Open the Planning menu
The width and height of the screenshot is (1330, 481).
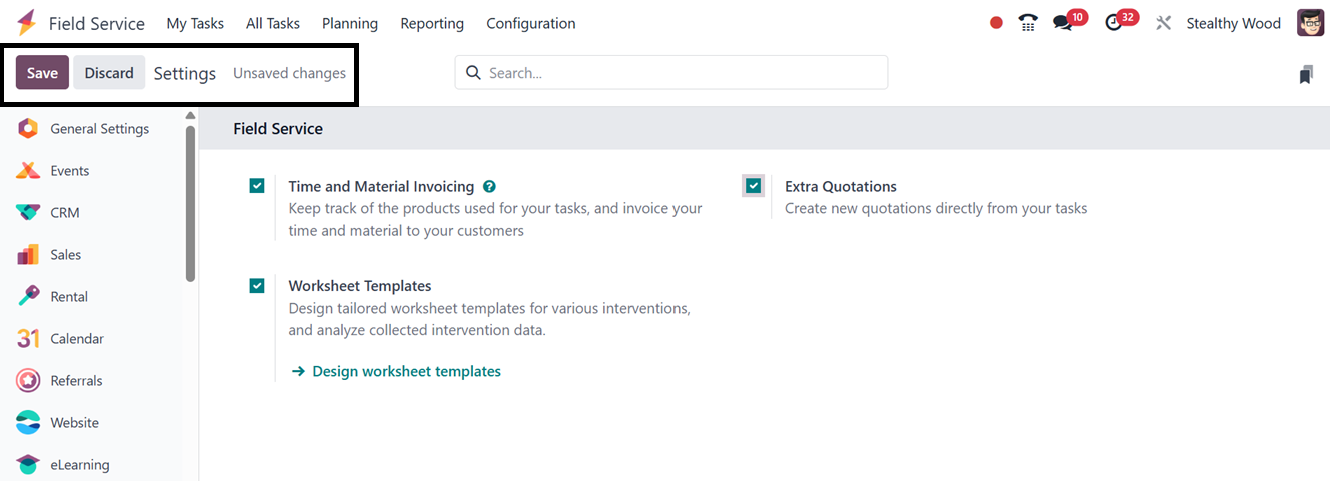click(x=350, y=23)
